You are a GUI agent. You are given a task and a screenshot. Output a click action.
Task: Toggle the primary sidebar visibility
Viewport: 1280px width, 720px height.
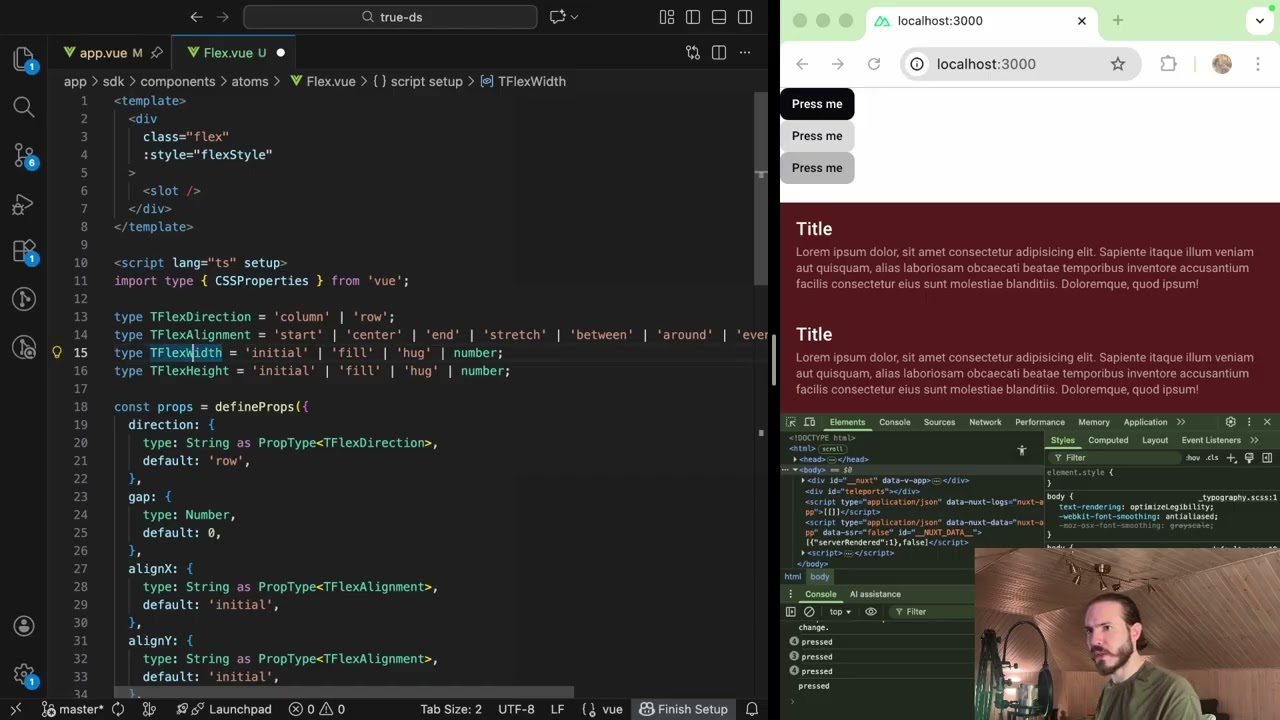pos(693,17)
